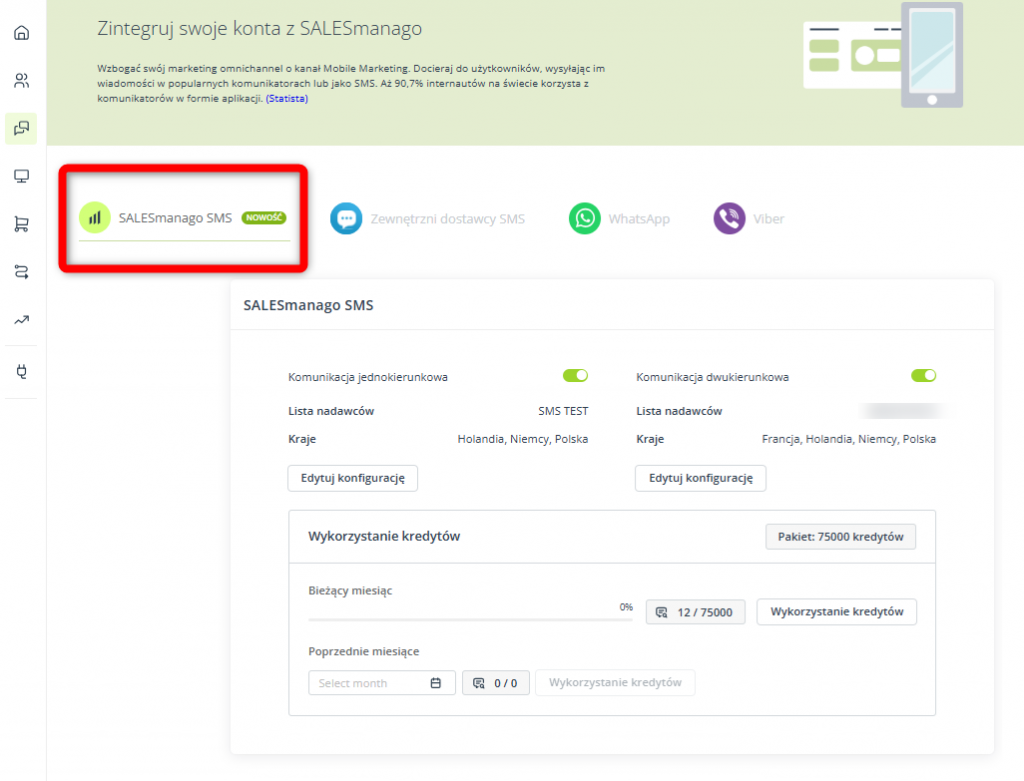Toggle Komunikacja dwukierunkowa switch

tap(923, 375)
